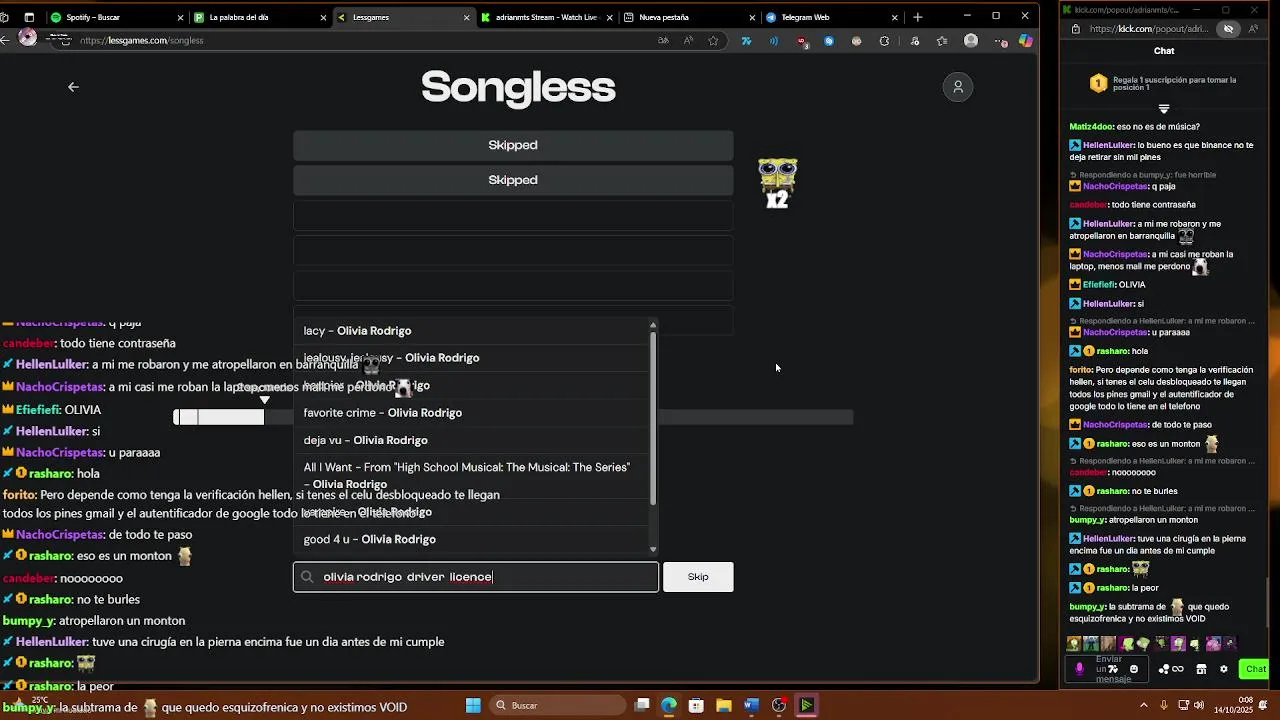
Task: Open the Kick chat shop icon
Action: (x=1201, y=669)
